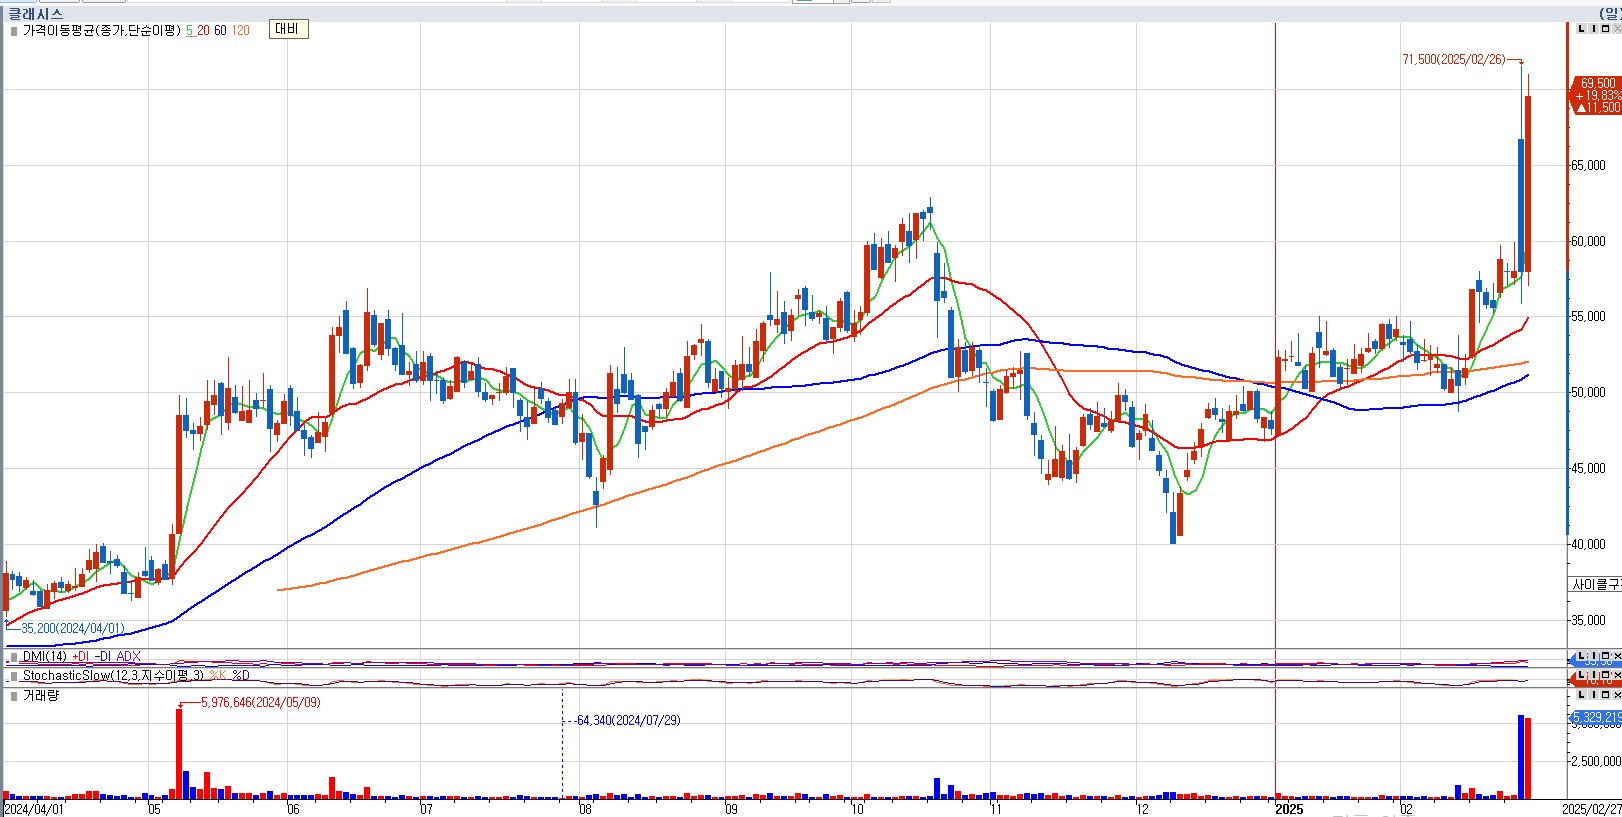Viewport: 1622px width, 817px height.
Task: Click the (일) daily period label
Action: tap(1610, 13)
